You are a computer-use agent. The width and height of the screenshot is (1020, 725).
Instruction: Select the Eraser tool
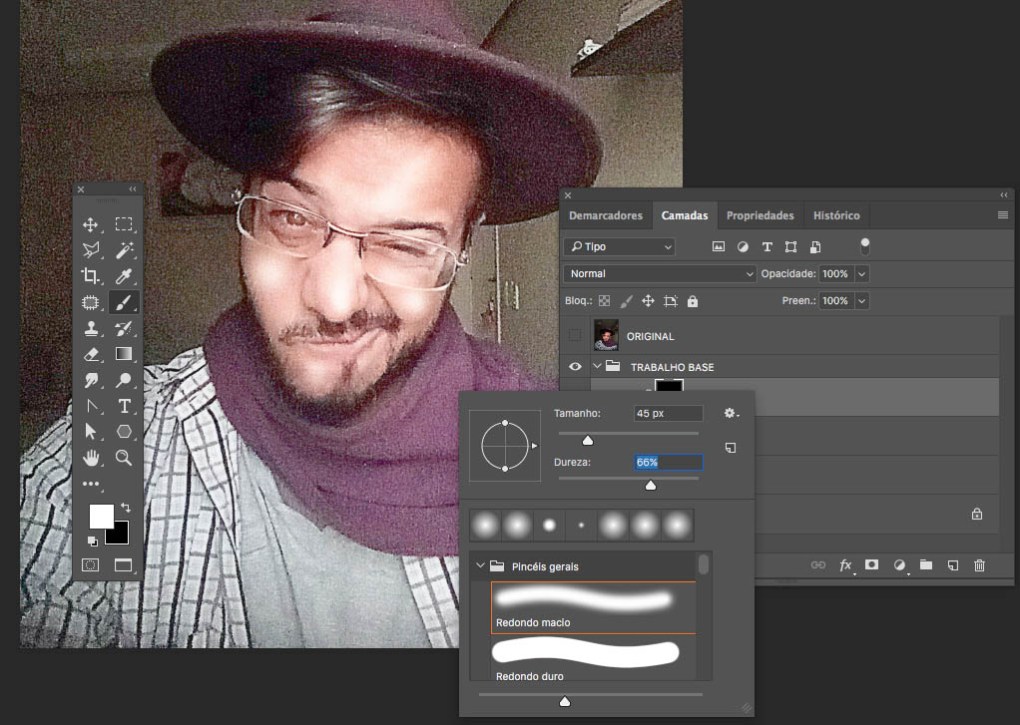pyautogui.click(x=91, y=354)
